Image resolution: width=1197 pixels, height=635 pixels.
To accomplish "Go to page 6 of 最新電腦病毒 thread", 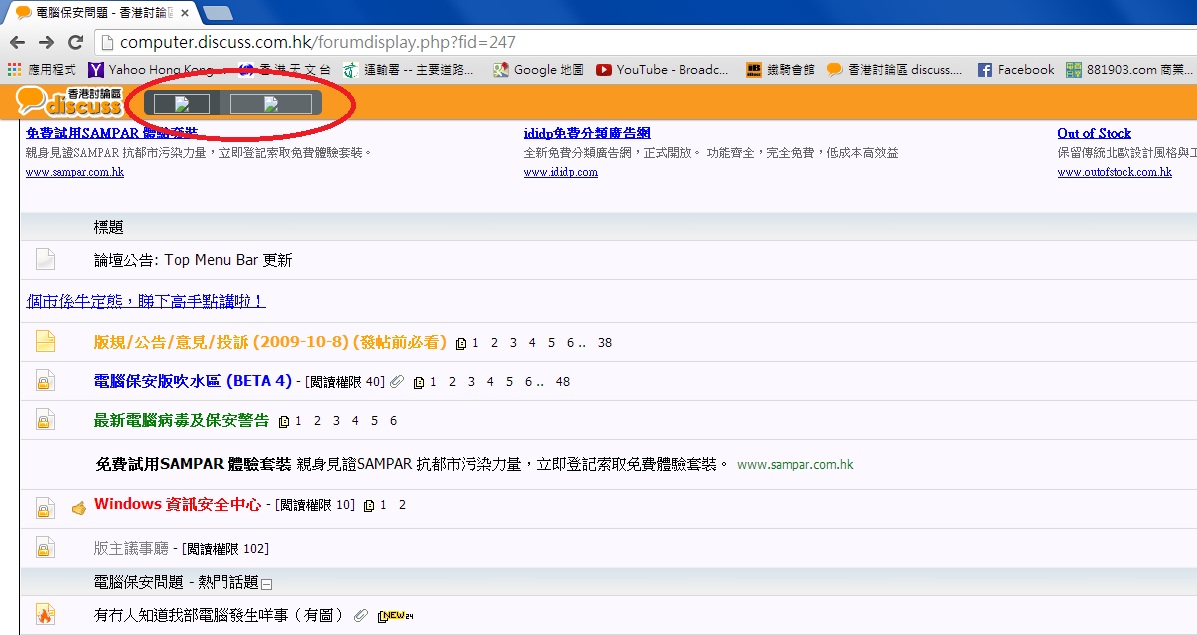I will 393,421.
